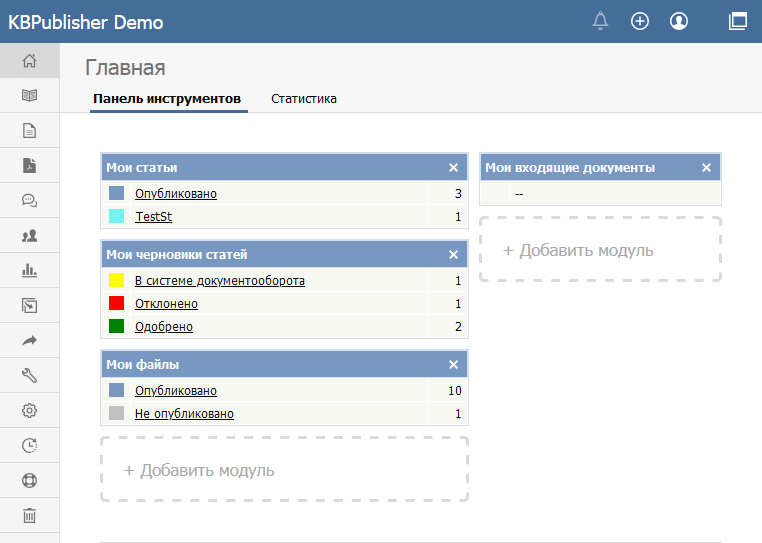Open the wrench tools icon in sidebar
Image resolution: width=762 pixels, height=543 pixels.
point(29,375)
